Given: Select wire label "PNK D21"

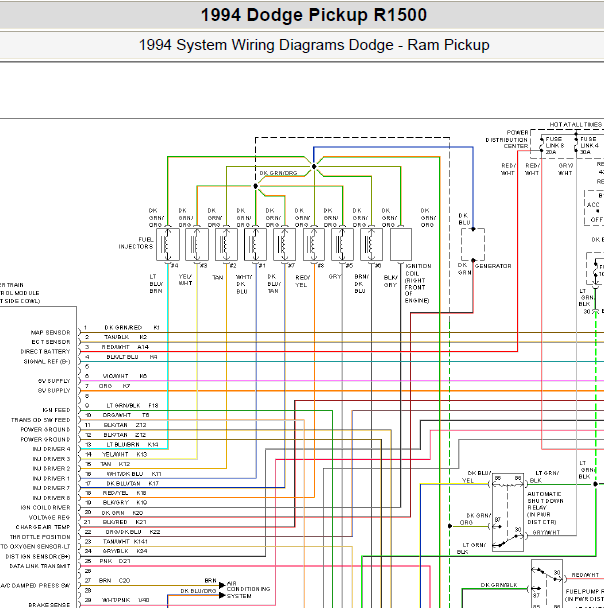Looking at the screenshot, I should tap(115, 561).
